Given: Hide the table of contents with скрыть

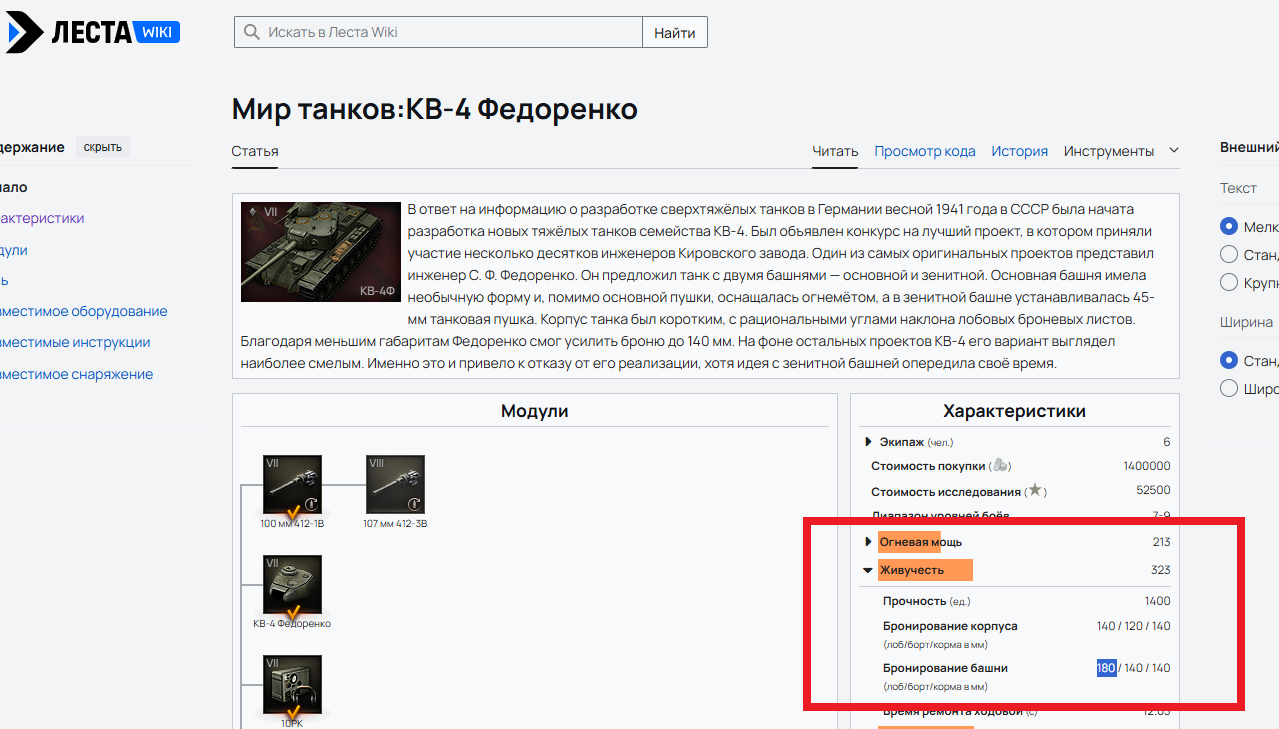Looking at the screenshot, I should pos(103,147).
